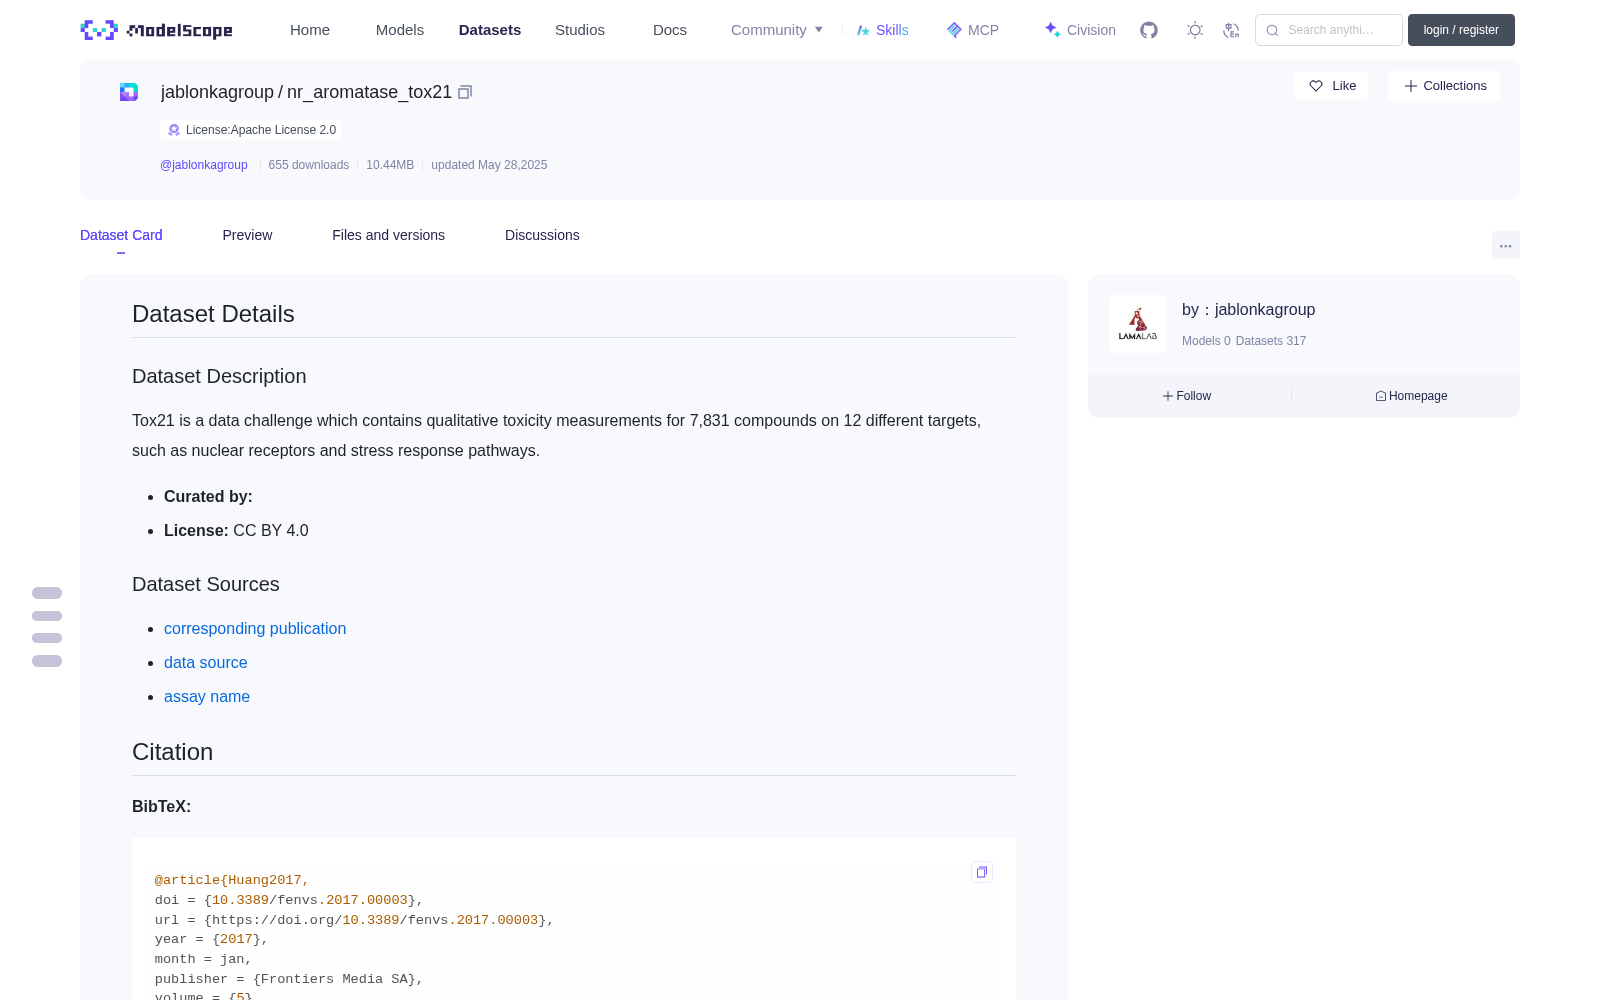Viewport: 1600px width, 1000px height.
Task: Switch to the Discussions tab
Action: coord(542,235)
